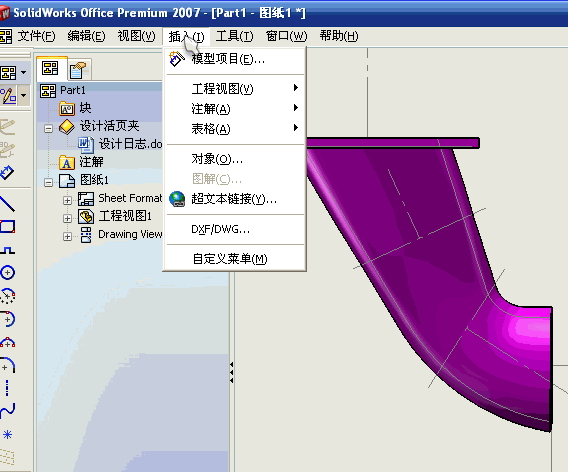Select 工程视图1 in the tree
The width and height of the screenshot is (568, 472).
tap(115, 216)
